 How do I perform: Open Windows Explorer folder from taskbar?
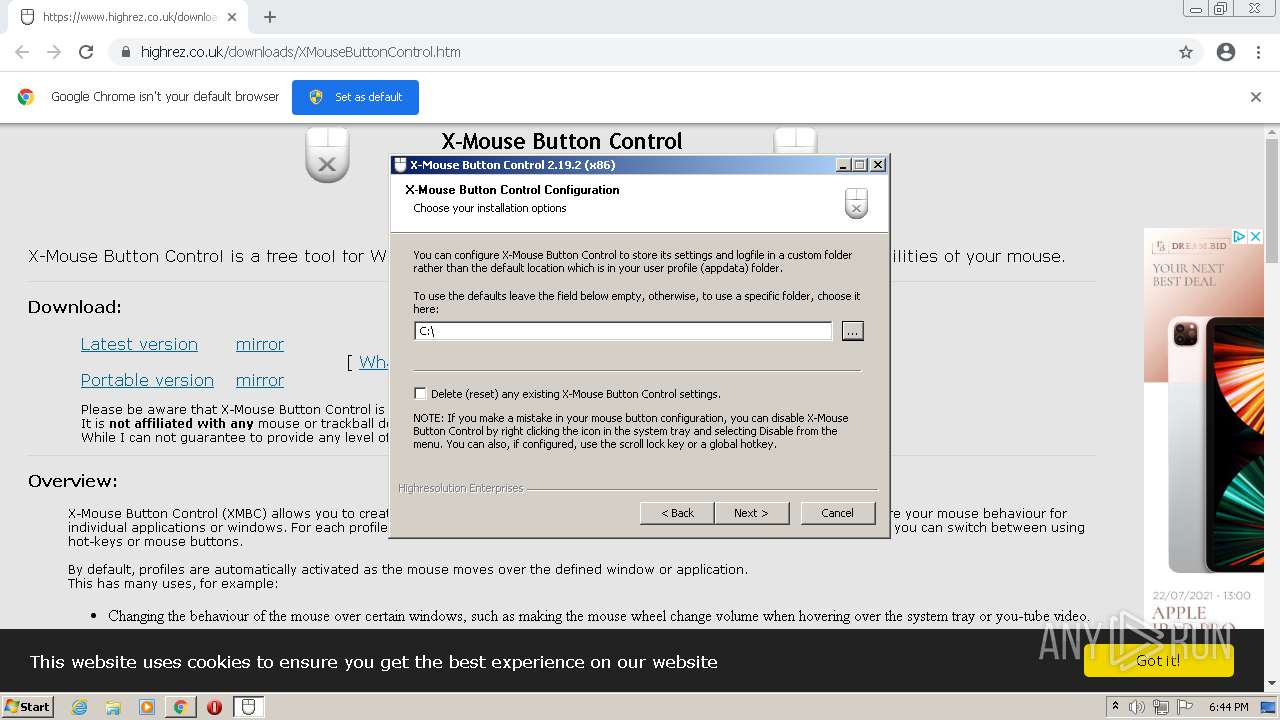pyautogui.click(x=113, y=707)
